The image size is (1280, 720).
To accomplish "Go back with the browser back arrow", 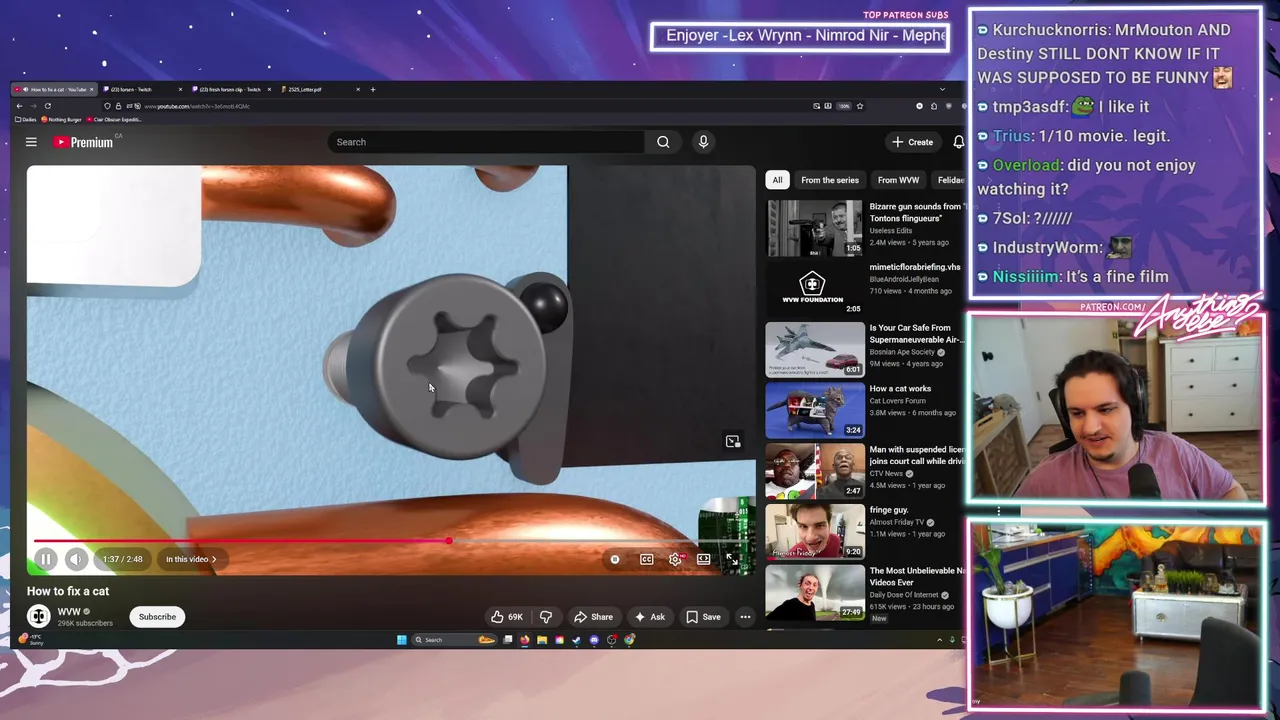I will [19, 106].
